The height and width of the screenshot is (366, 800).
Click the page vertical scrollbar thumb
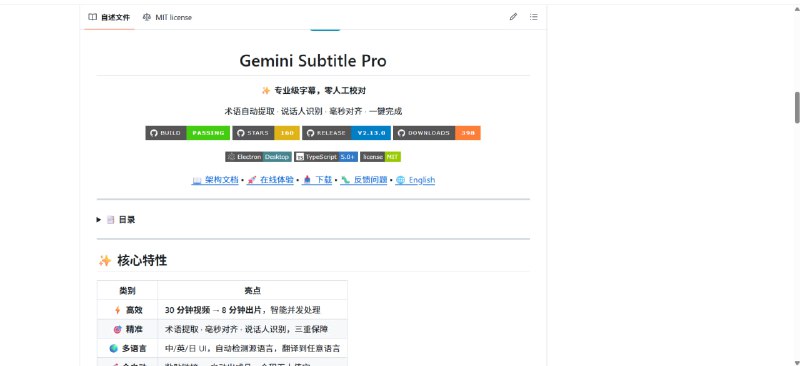pos(797,107)
